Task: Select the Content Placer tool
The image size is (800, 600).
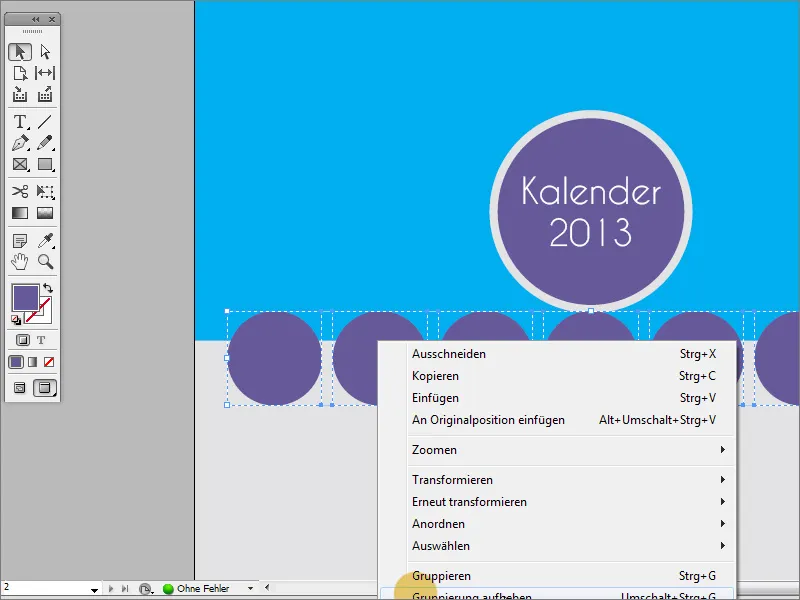Action: point(45,94)
